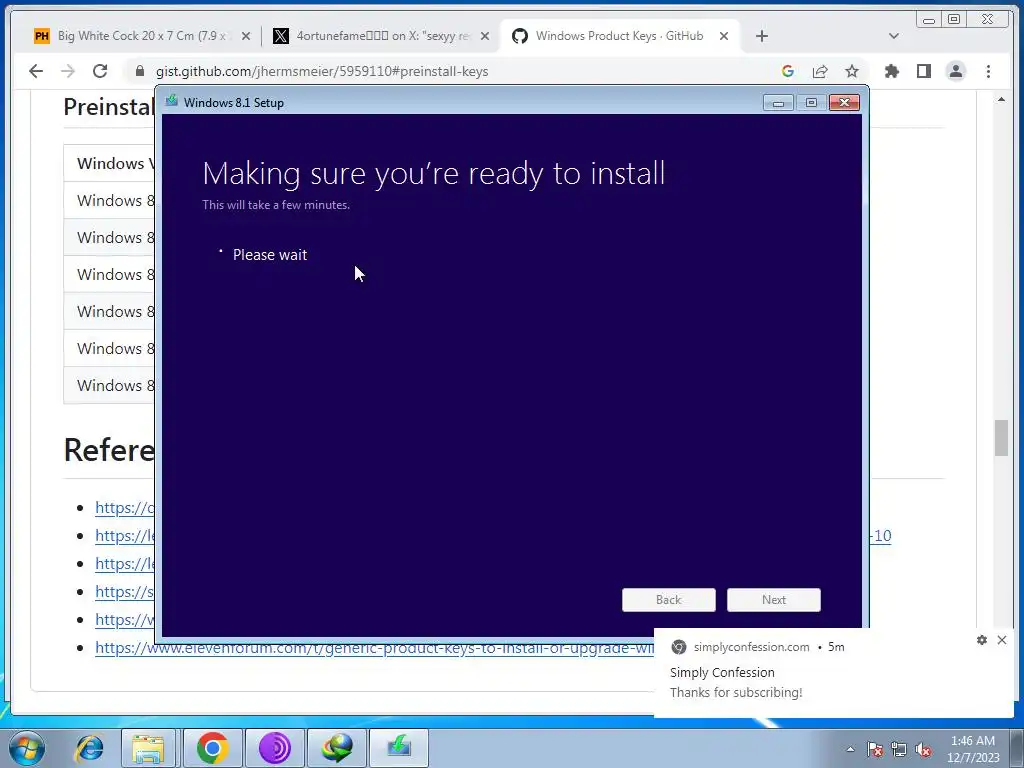Click the Windows Setup taskbar icon
1024x768 pixels.
pyautogui.click(x=399, y=748)
